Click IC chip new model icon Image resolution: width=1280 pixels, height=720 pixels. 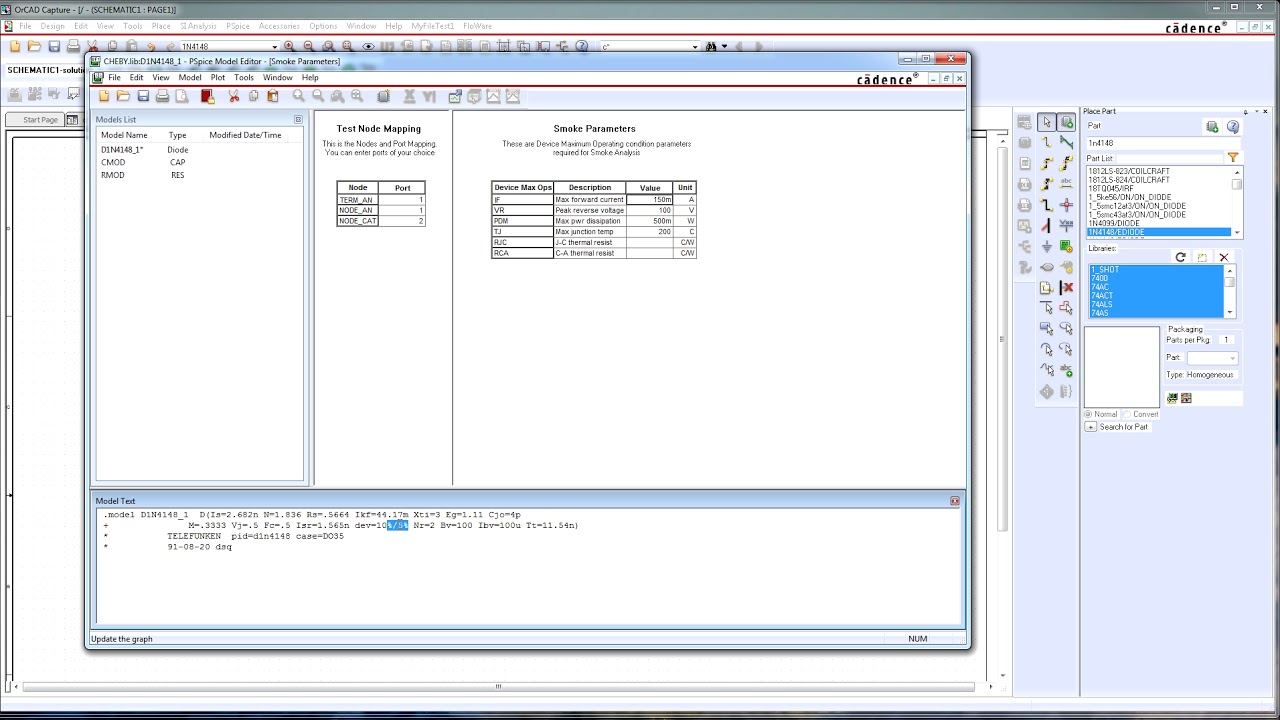click(383, 96)
